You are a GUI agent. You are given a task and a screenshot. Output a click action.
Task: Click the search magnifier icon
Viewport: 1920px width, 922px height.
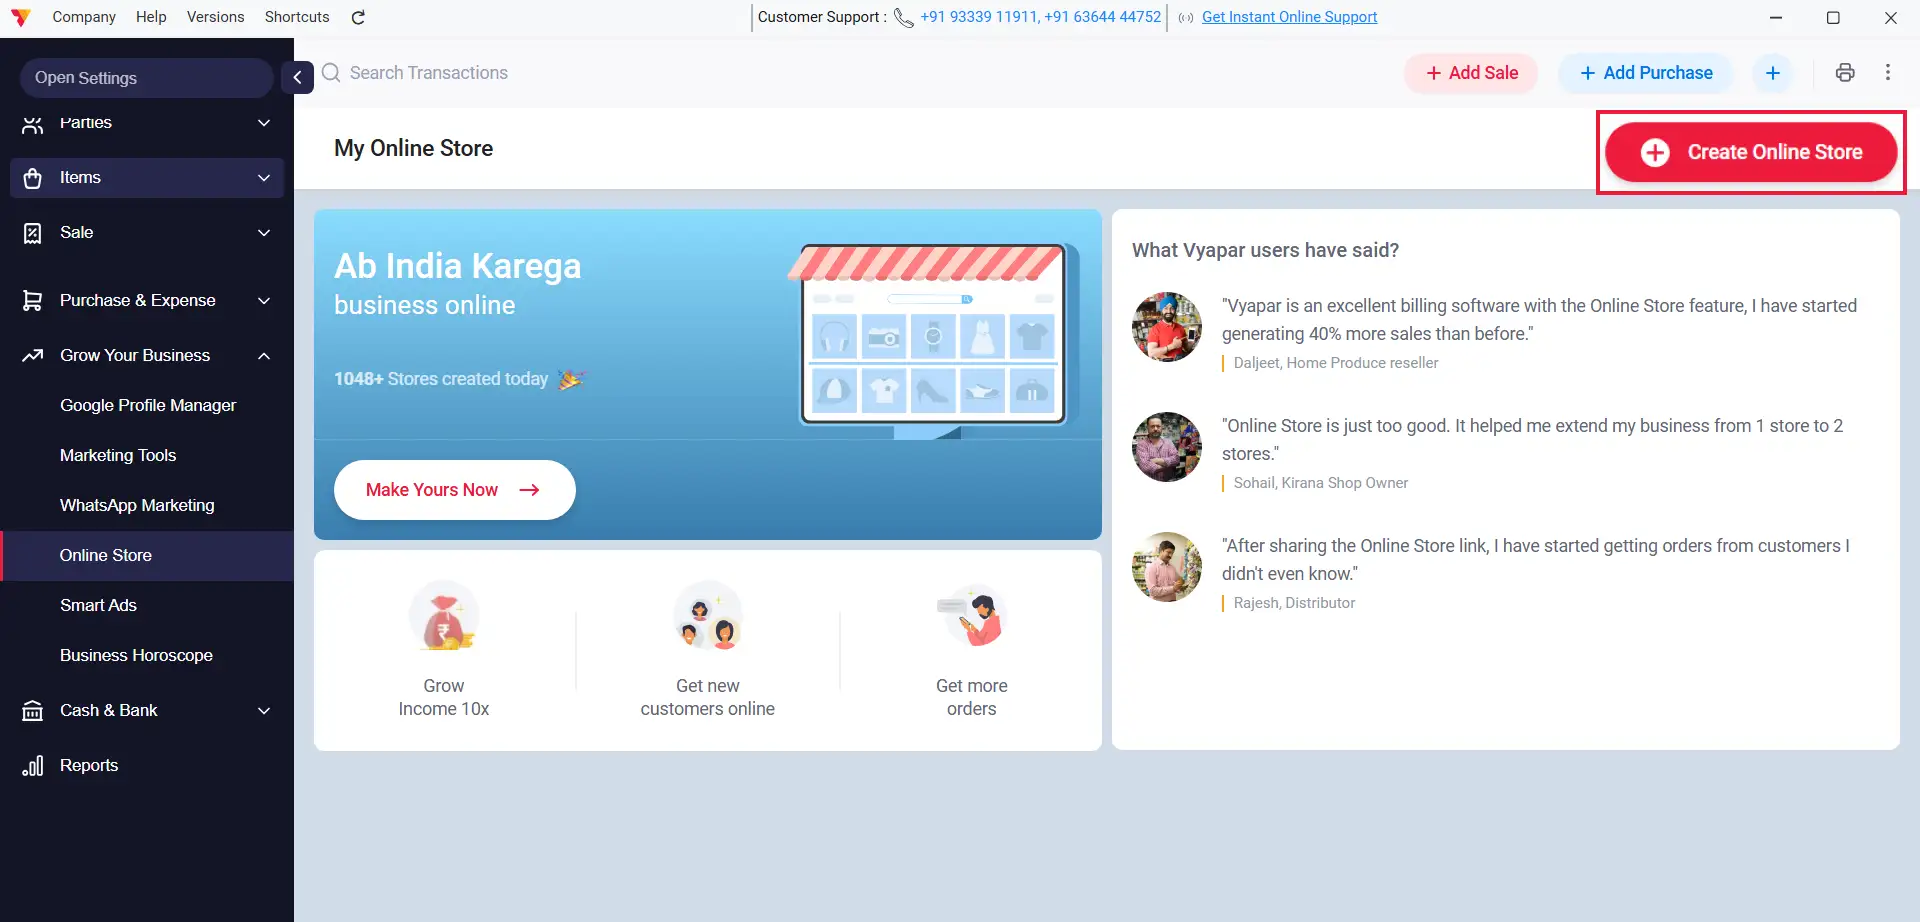(x=331, y=73)
